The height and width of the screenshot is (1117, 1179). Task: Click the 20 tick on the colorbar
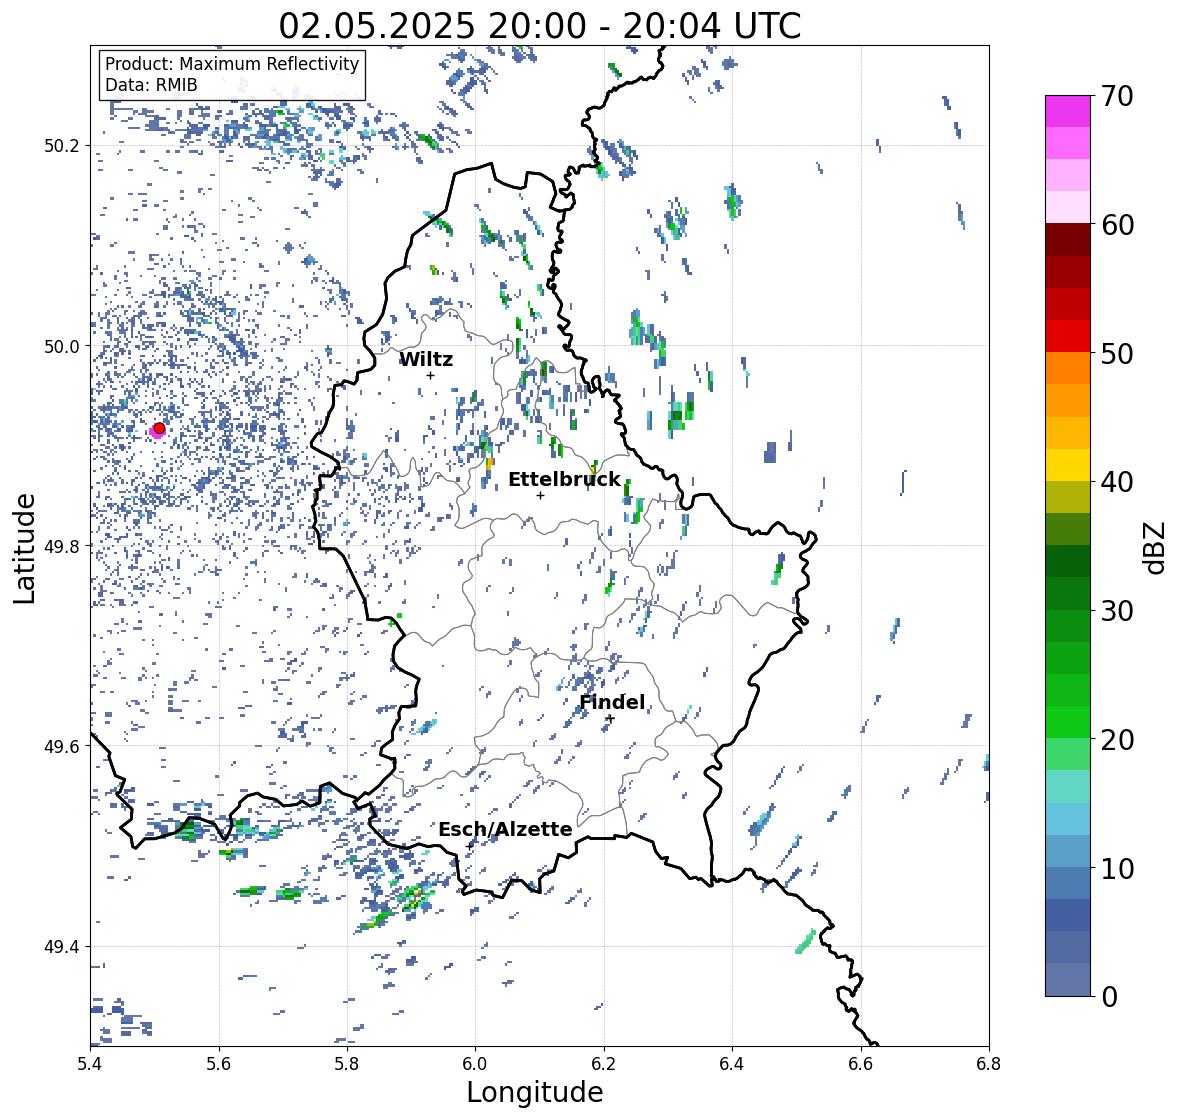pos(1117,740)
